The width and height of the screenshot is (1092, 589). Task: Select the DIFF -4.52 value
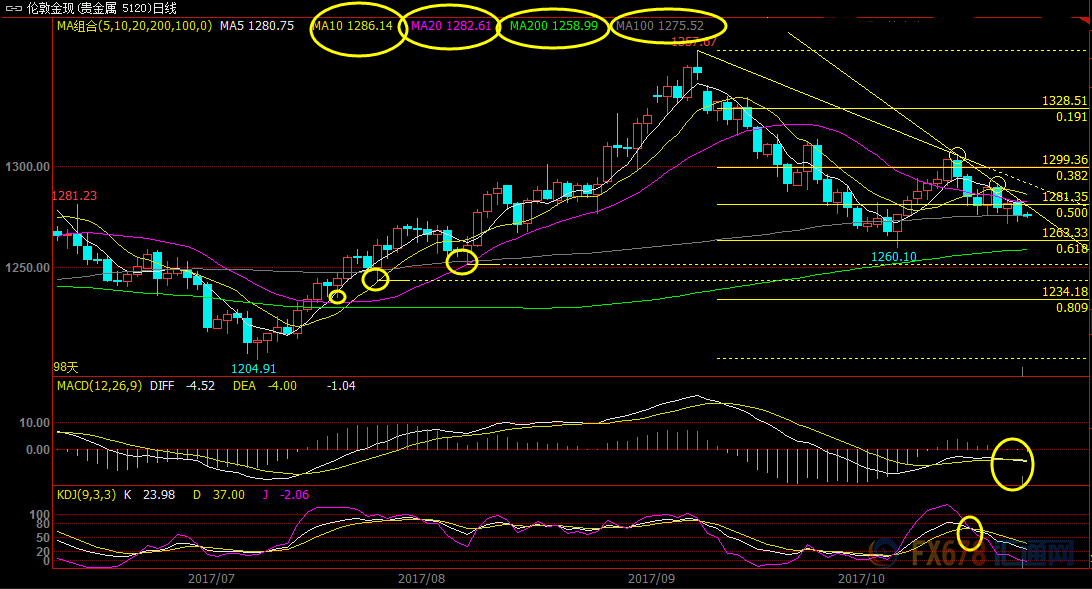coord(182,386)
